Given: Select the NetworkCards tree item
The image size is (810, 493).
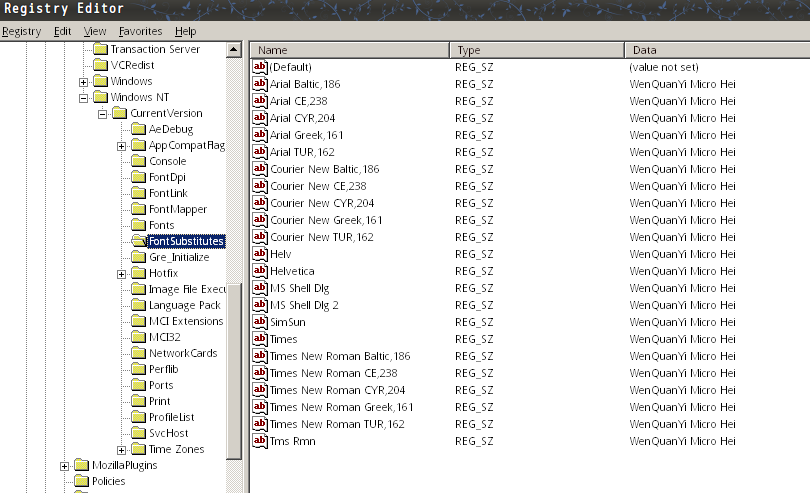Looking at the screenshot, I should click(183, 353).
